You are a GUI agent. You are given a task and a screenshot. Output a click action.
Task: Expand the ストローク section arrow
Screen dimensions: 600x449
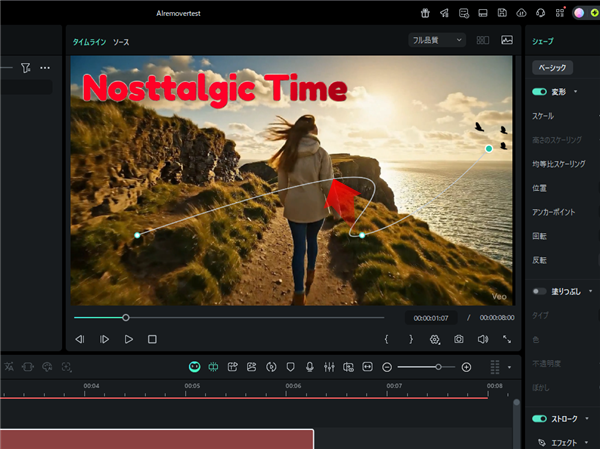tap(587, 419)
